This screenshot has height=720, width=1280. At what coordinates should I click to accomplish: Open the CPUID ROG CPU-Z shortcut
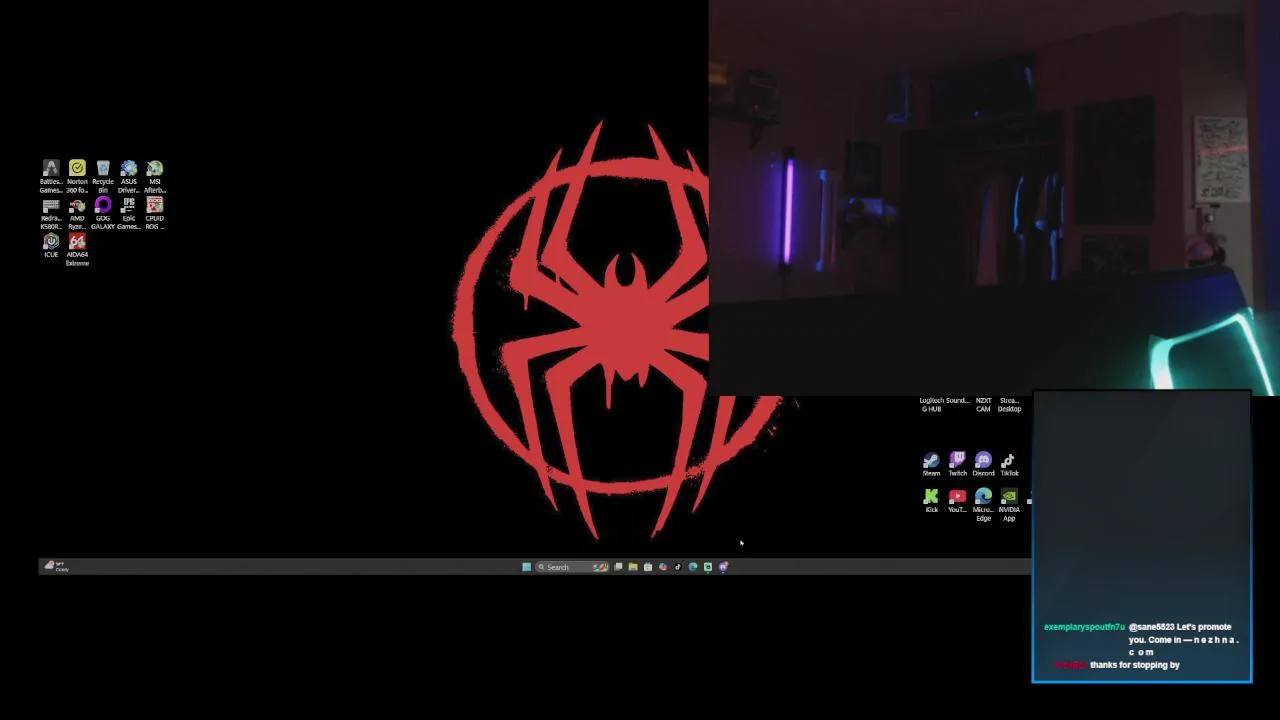tap(155, 213)
